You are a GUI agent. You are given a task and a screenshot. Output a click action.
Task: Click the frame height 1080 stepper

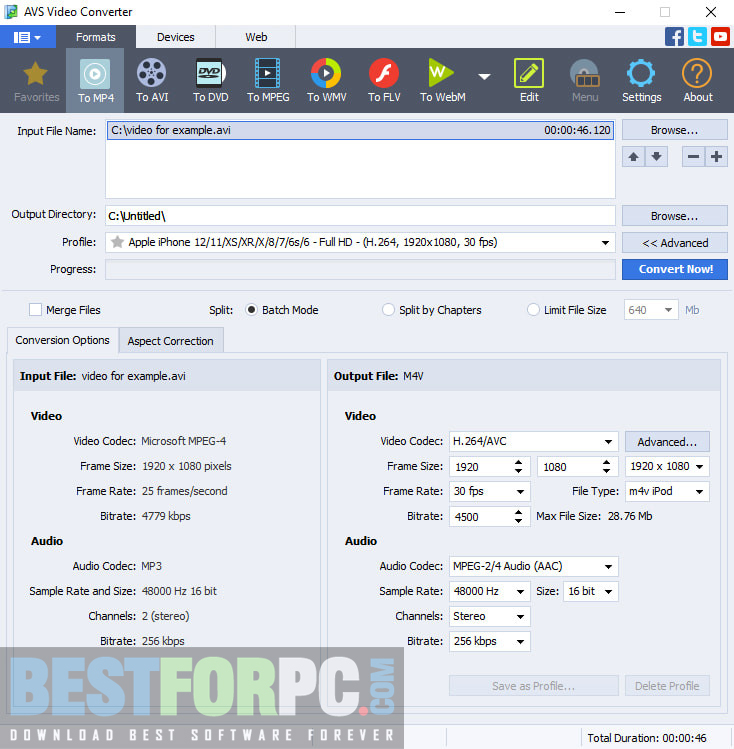(x=606, y=467)
